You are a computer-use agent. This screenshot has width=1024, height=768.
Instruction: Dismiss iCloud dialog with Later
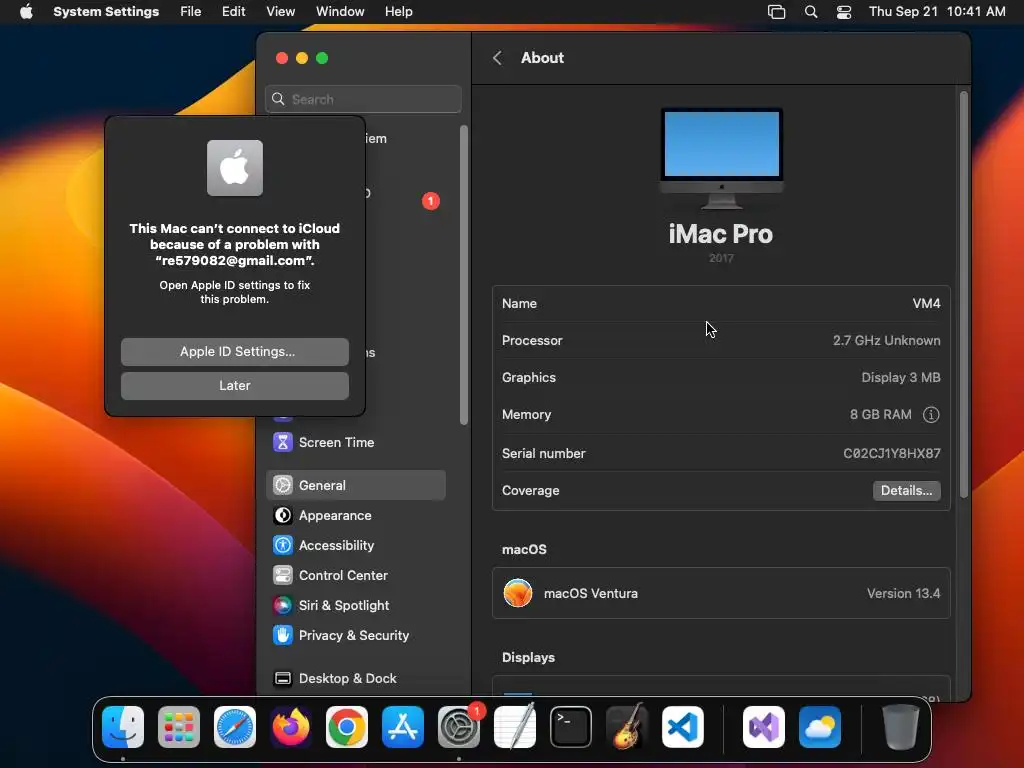point(235,385)
